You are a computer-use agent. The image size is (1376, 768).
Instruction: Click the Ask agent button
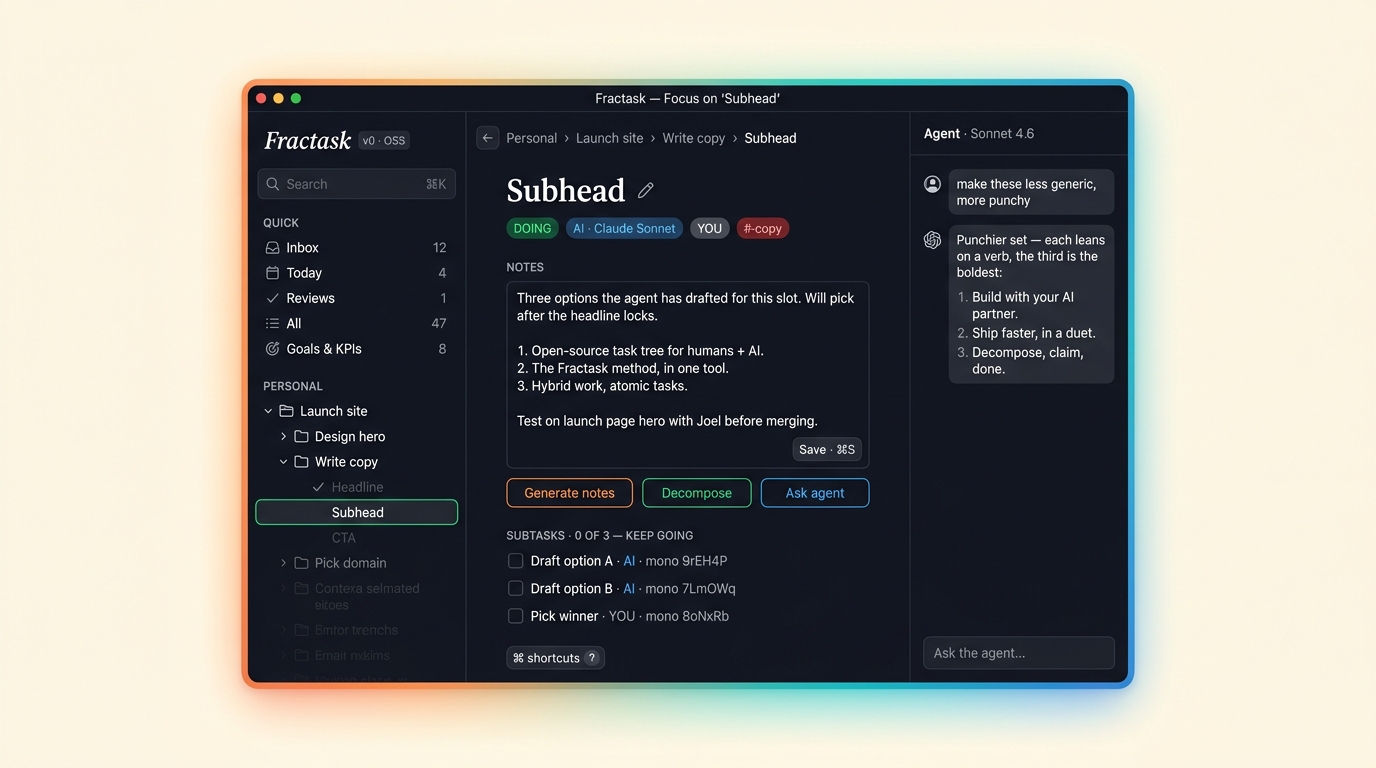pyautogui.click(x=814, y=493)
